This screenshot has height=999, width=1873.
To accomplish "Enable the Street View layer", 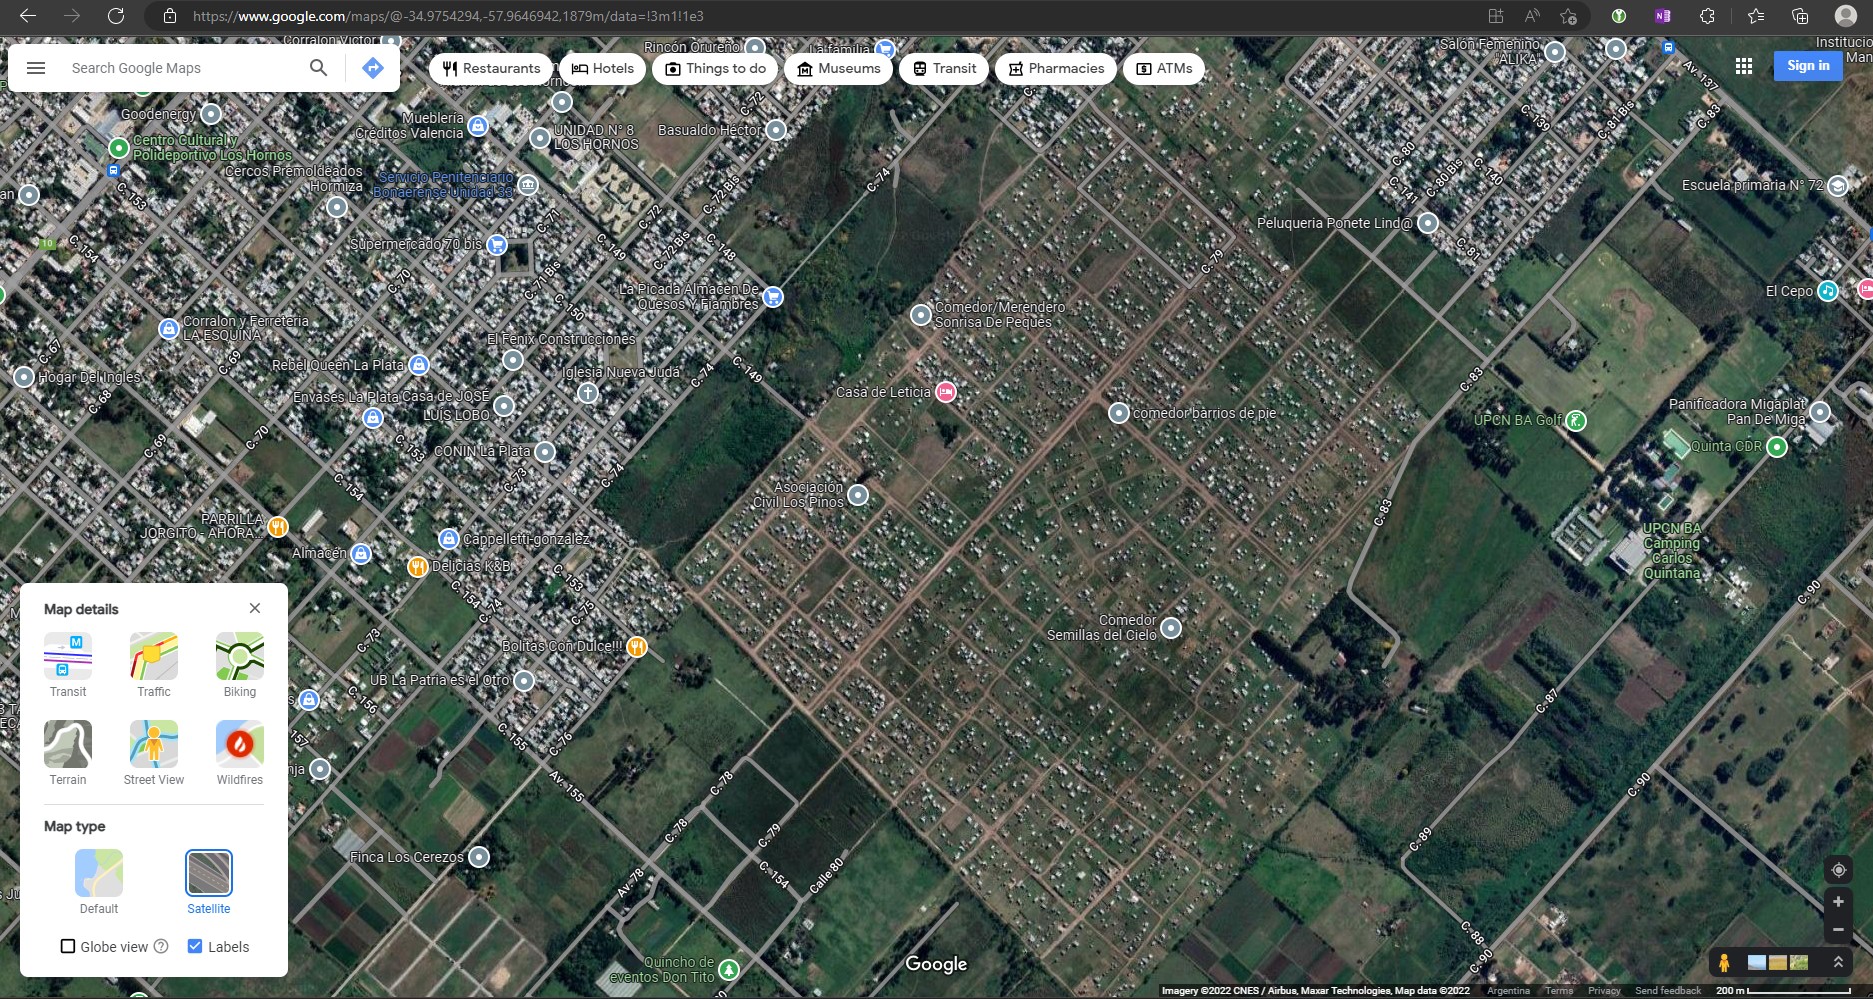I will click(154, 752).
